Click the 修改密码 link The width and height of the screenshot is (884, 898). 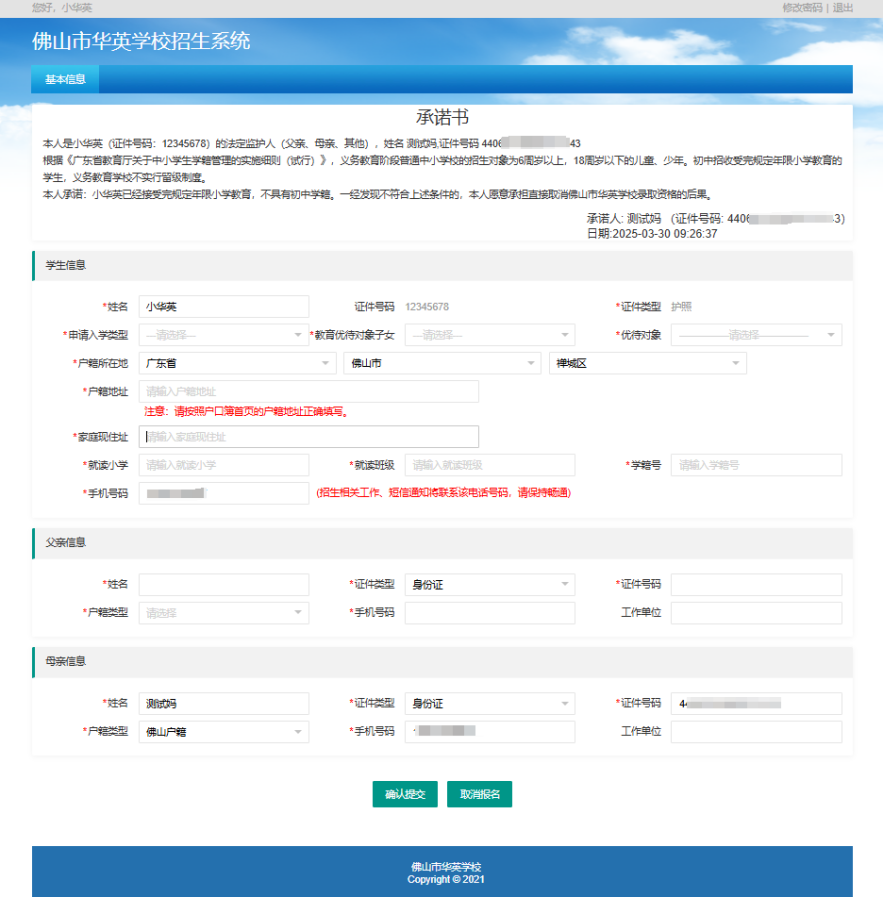pyautogui.click(x=802, y=7)
